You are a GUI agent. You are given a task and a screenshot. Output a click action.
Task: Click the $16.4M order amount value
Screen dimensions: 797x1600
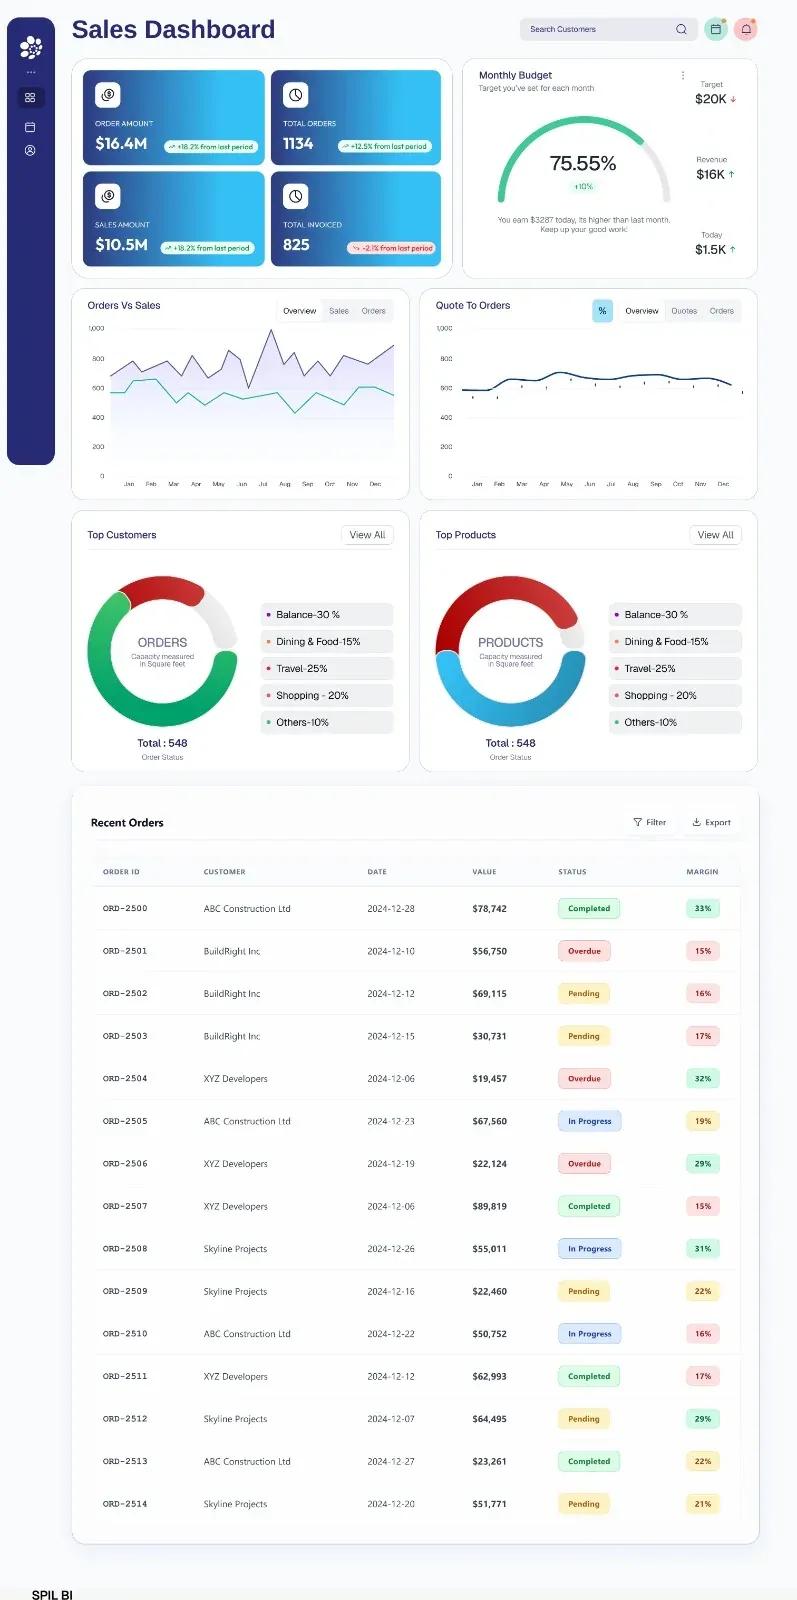pyautogui.click(x=121, y=143)
